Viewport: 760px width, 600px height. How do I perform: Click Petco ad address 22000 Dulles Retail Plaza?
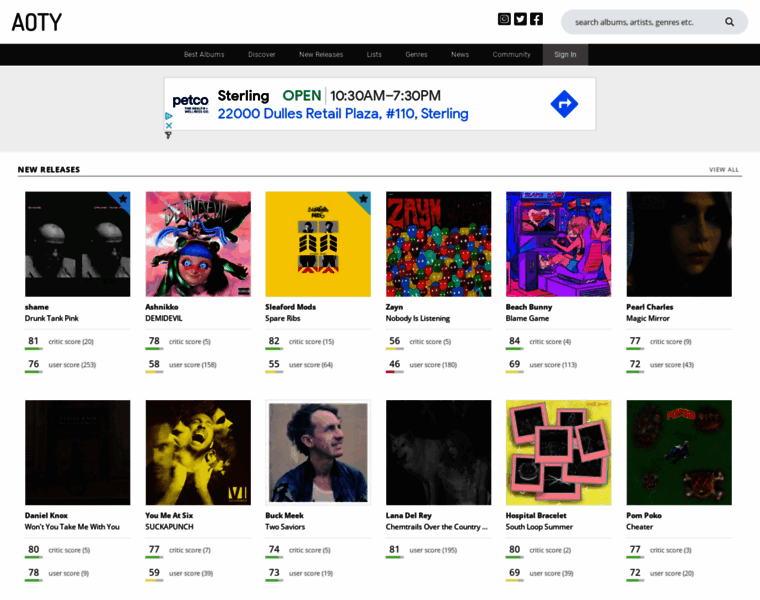tap(343, 113)
